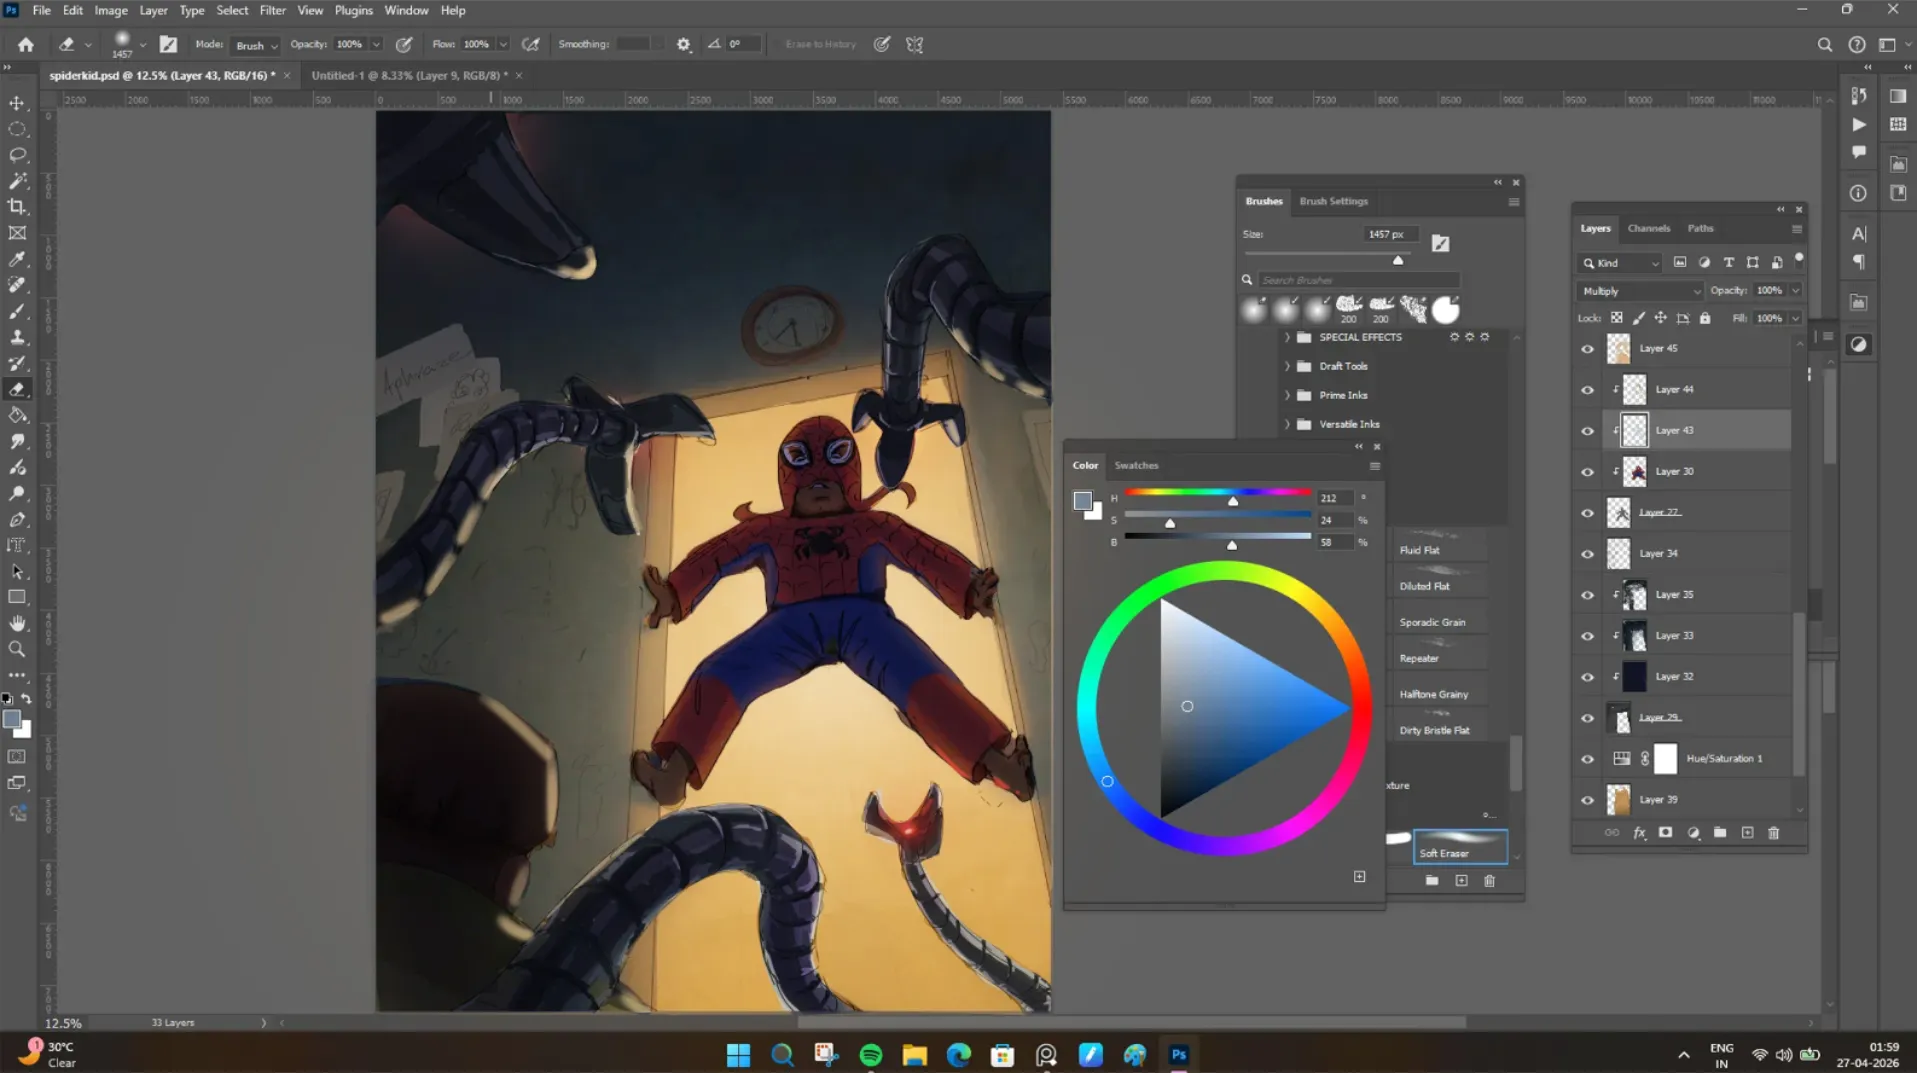Open the Search magnifier at top right
Viewport: 1917px width, 1073px height.
coord(1824,44)
